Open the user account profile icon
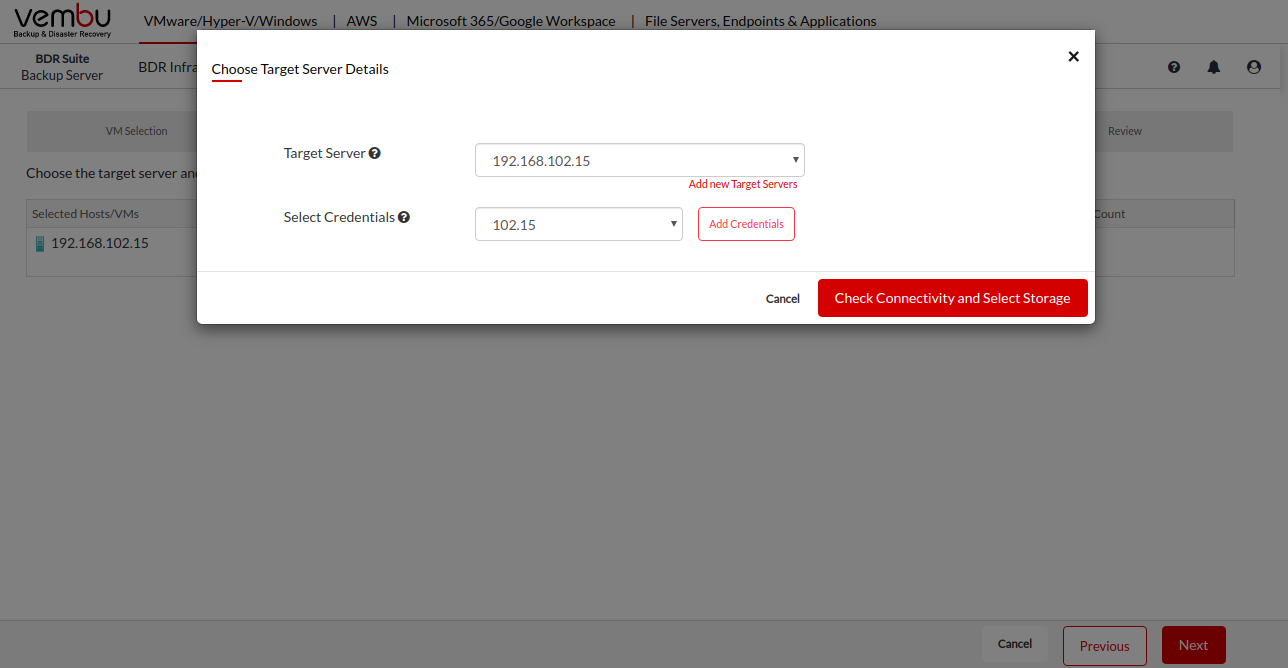Viewport: 1288px width, 668px height. tap(1254, 67)
